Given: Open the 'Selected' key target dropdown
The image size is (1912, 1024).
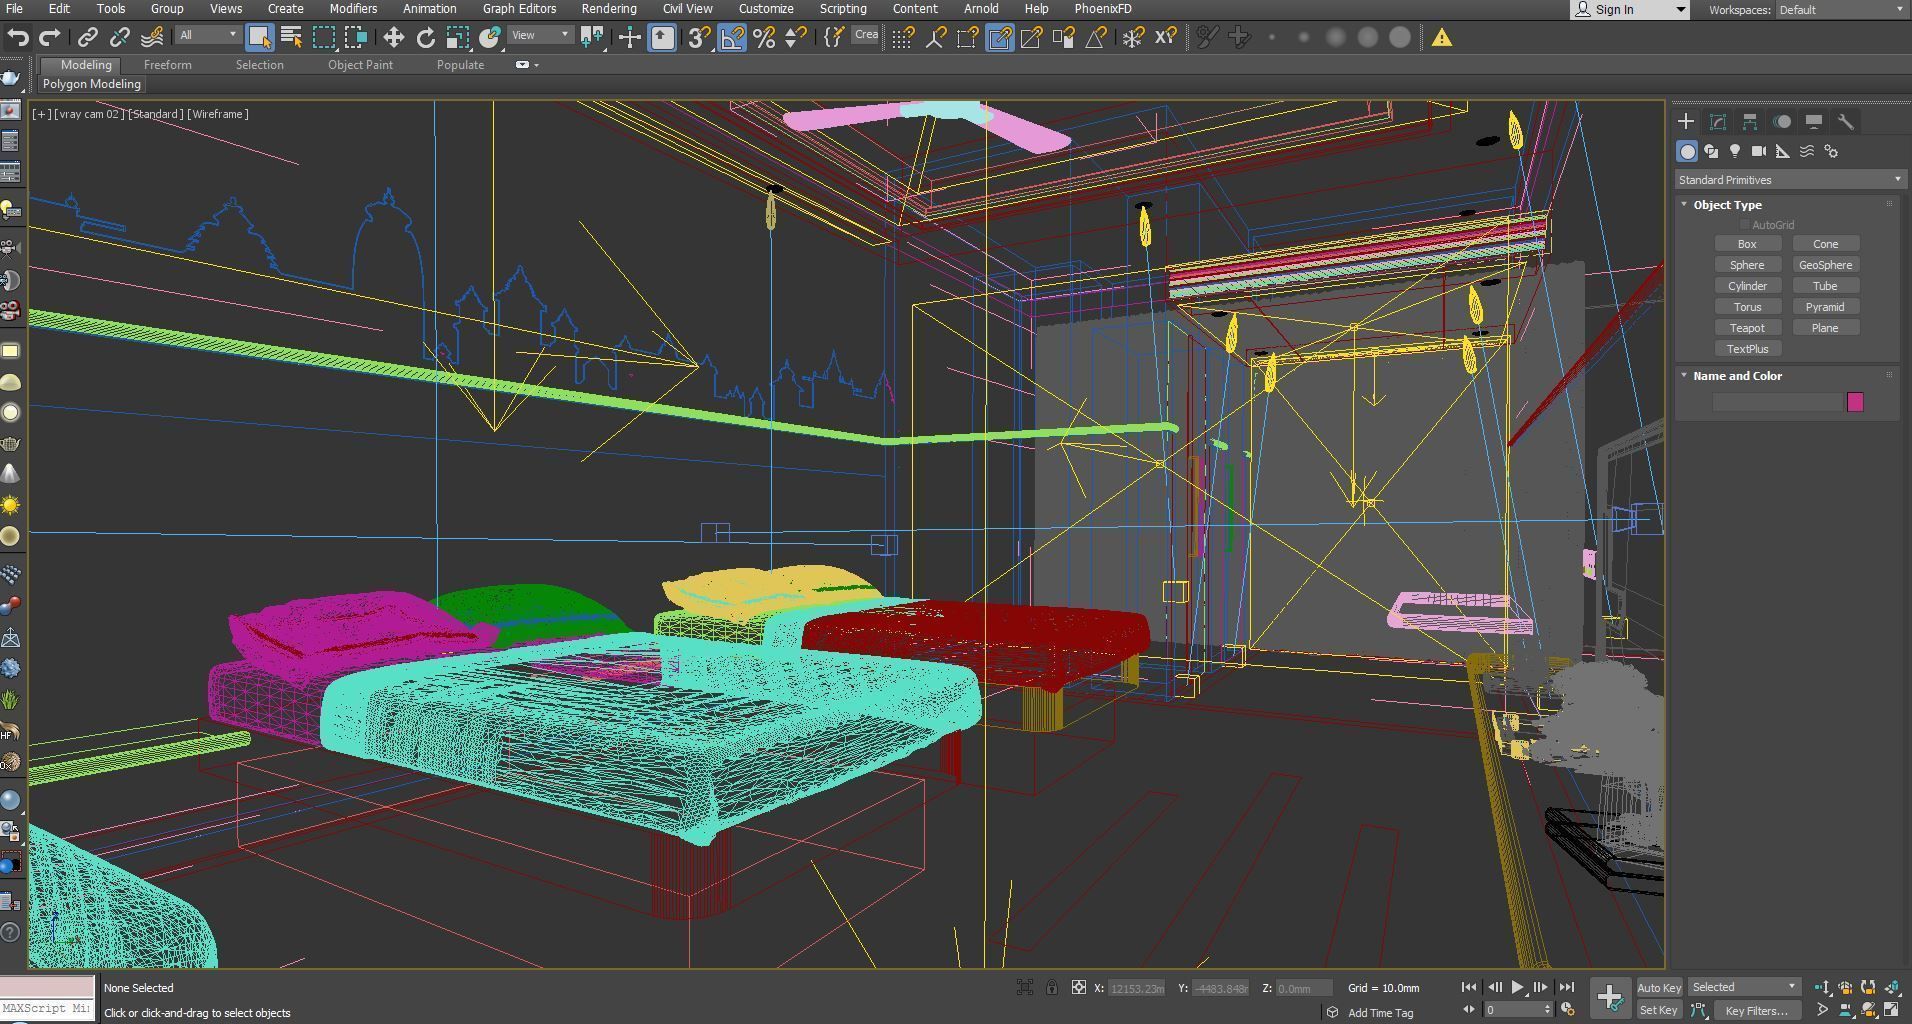Looking at the screenshot, I should pos(1744,988).
